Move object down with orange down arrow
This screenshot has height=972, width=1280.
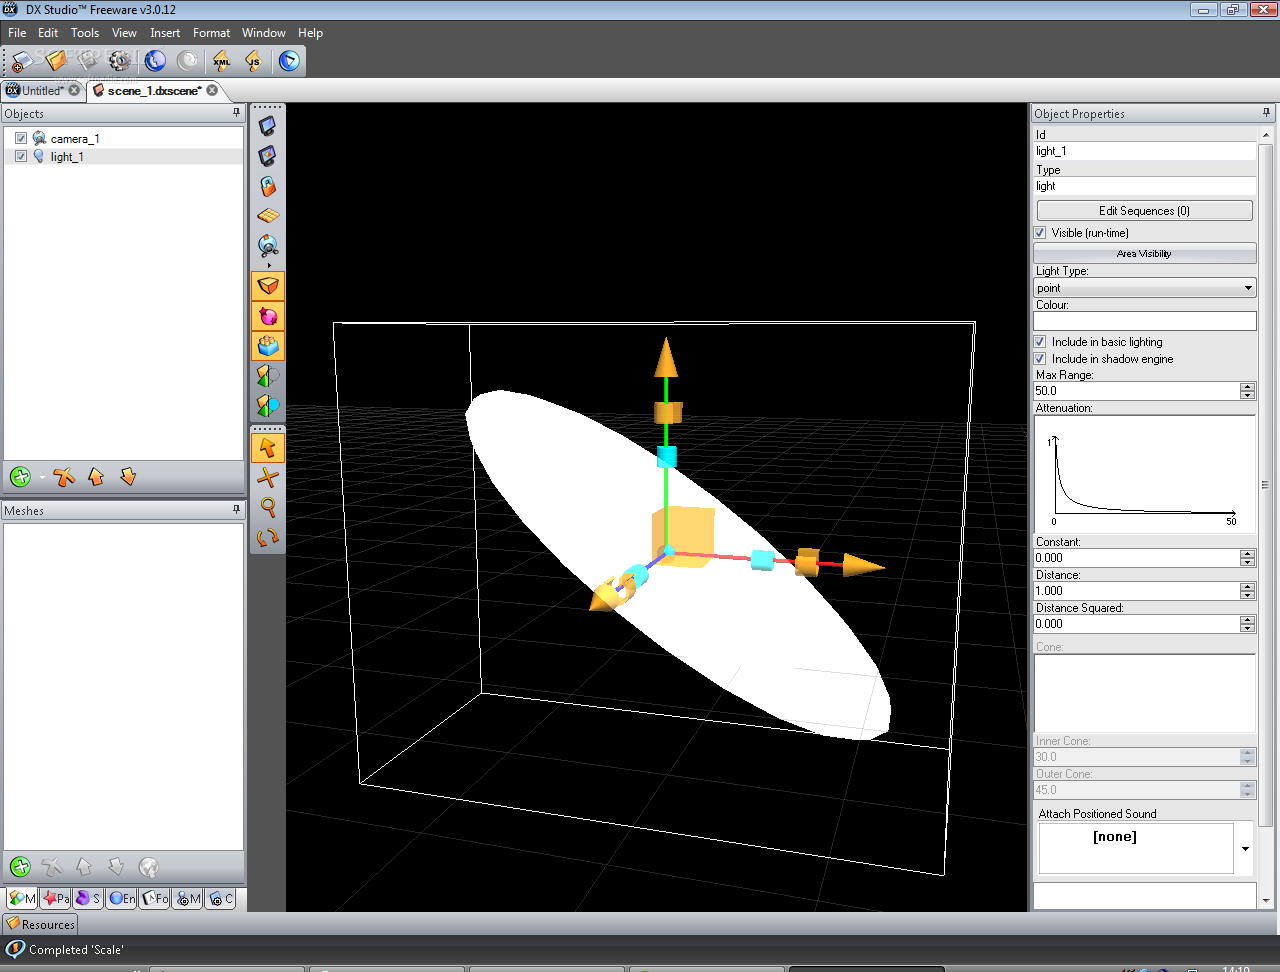pyautogui.click(x=128, y=477)
